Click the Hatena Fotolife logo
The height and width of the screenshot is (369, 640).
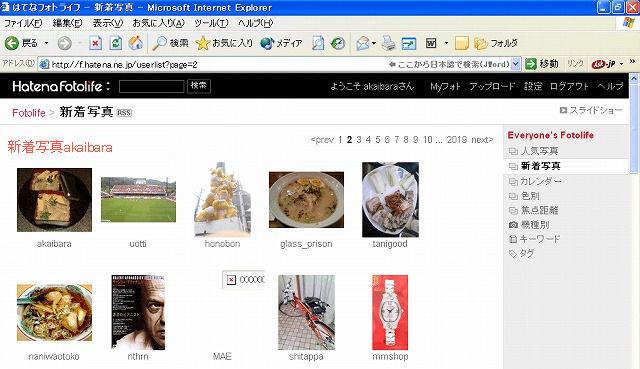tap(61, 86)
